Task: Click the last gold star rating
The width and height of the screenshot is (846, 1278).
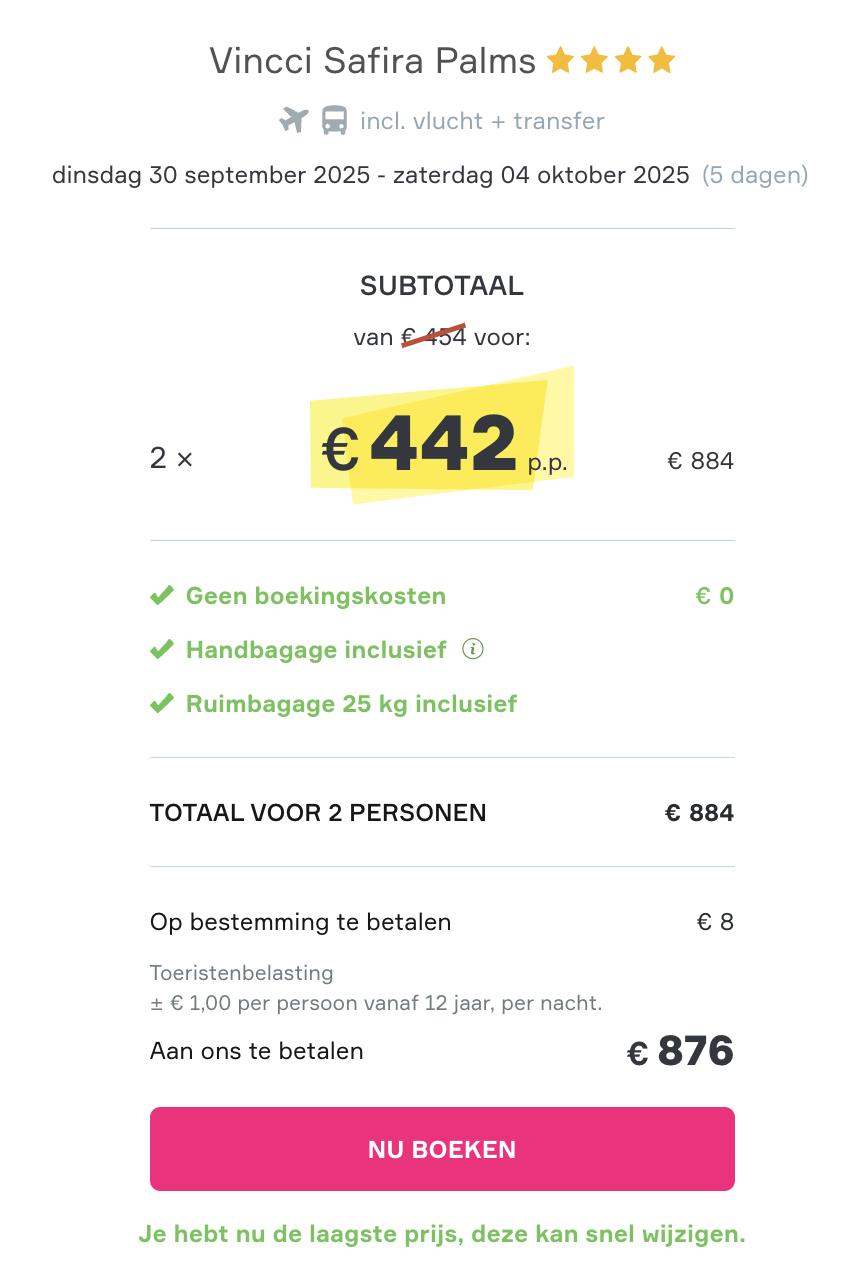Action: tap(662, 62)
